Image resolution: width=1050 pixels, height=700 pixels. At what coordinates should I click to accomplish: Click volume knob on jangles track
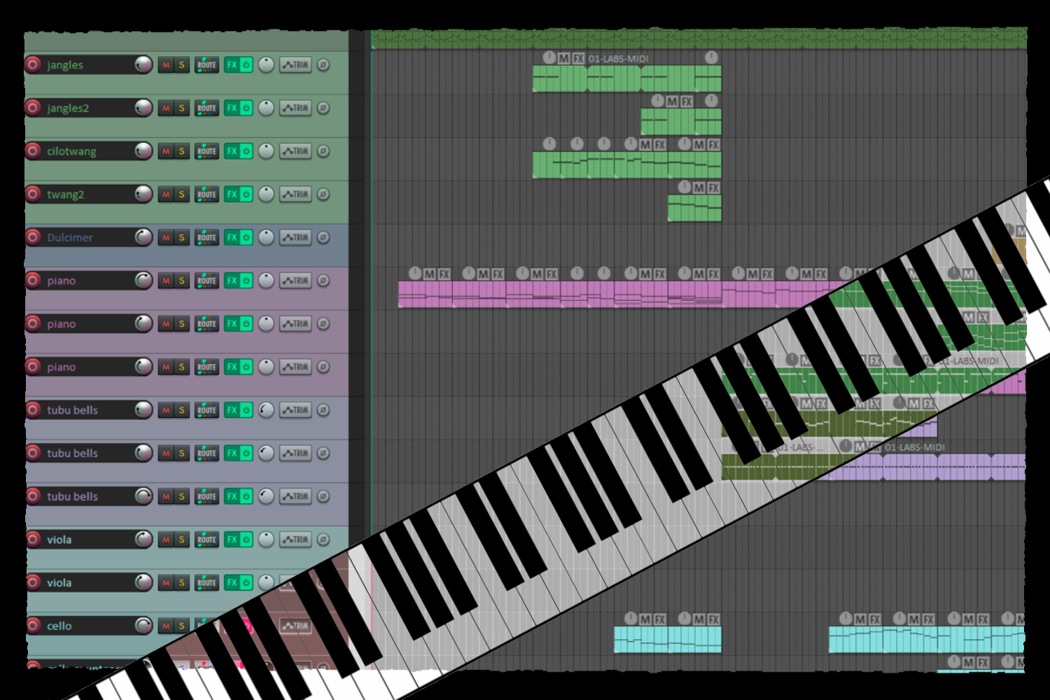[x=143, y=65]
